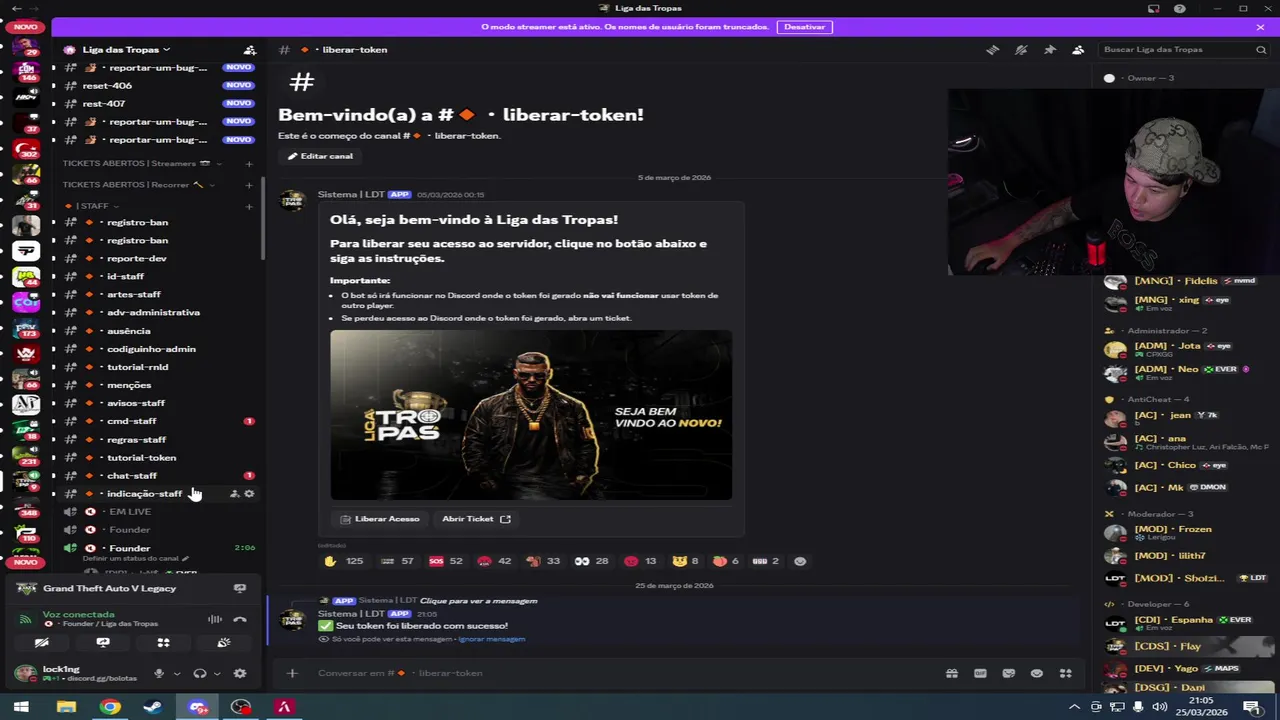
Task: Click the Liberar Acesso button
Action: pyautogui.click(x=380, y=519)
